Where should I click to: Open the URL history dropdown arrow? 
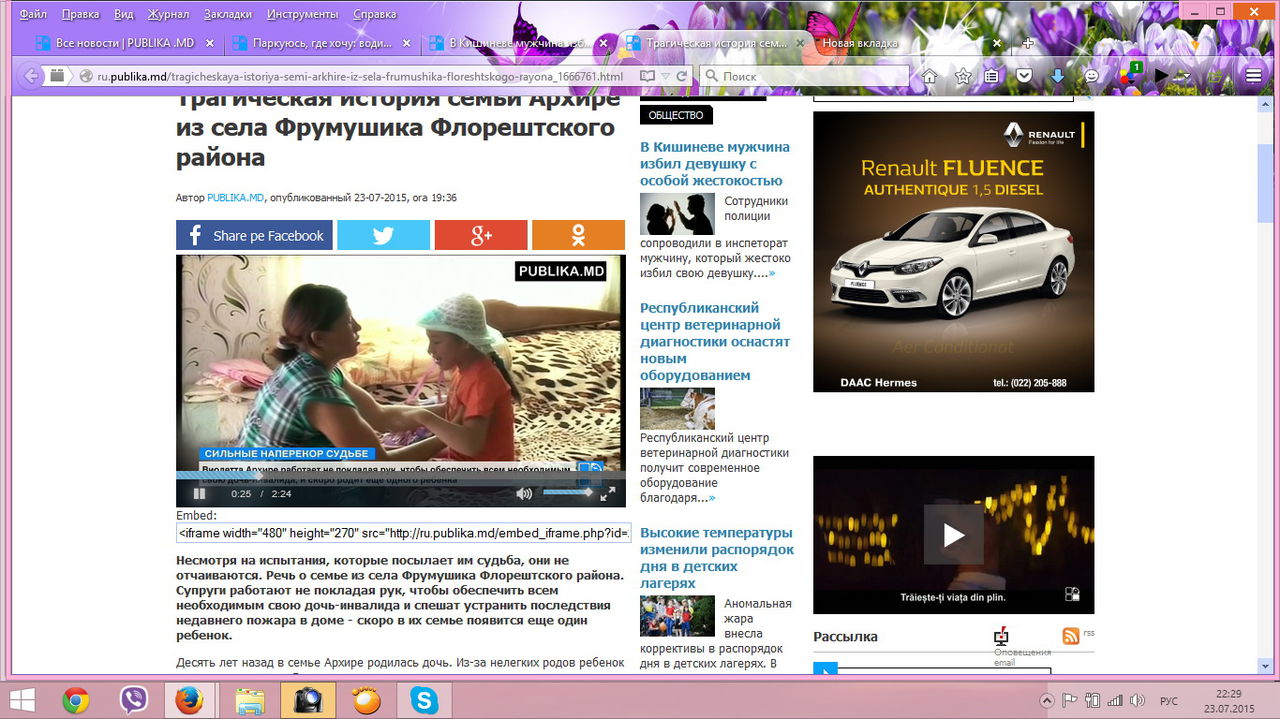(667, 76)
